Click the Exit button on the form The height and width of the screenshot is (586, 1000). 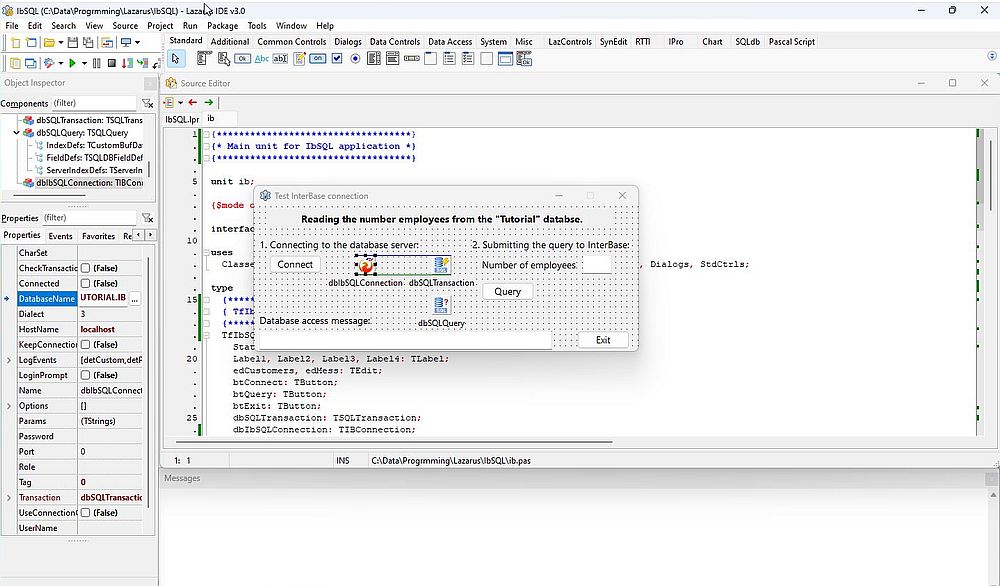pyautogui.click(x=603, y=341)
